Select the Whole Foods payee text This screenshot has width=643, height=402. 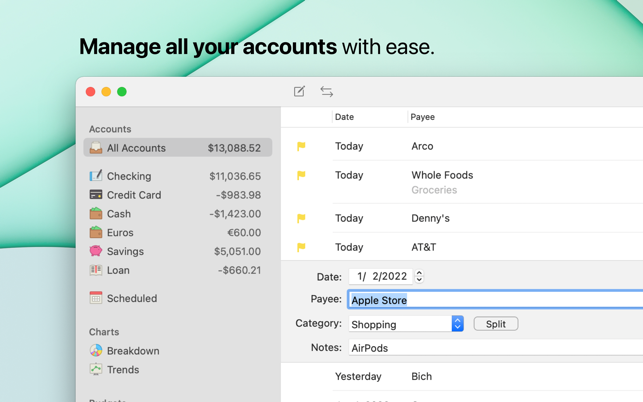442,175
